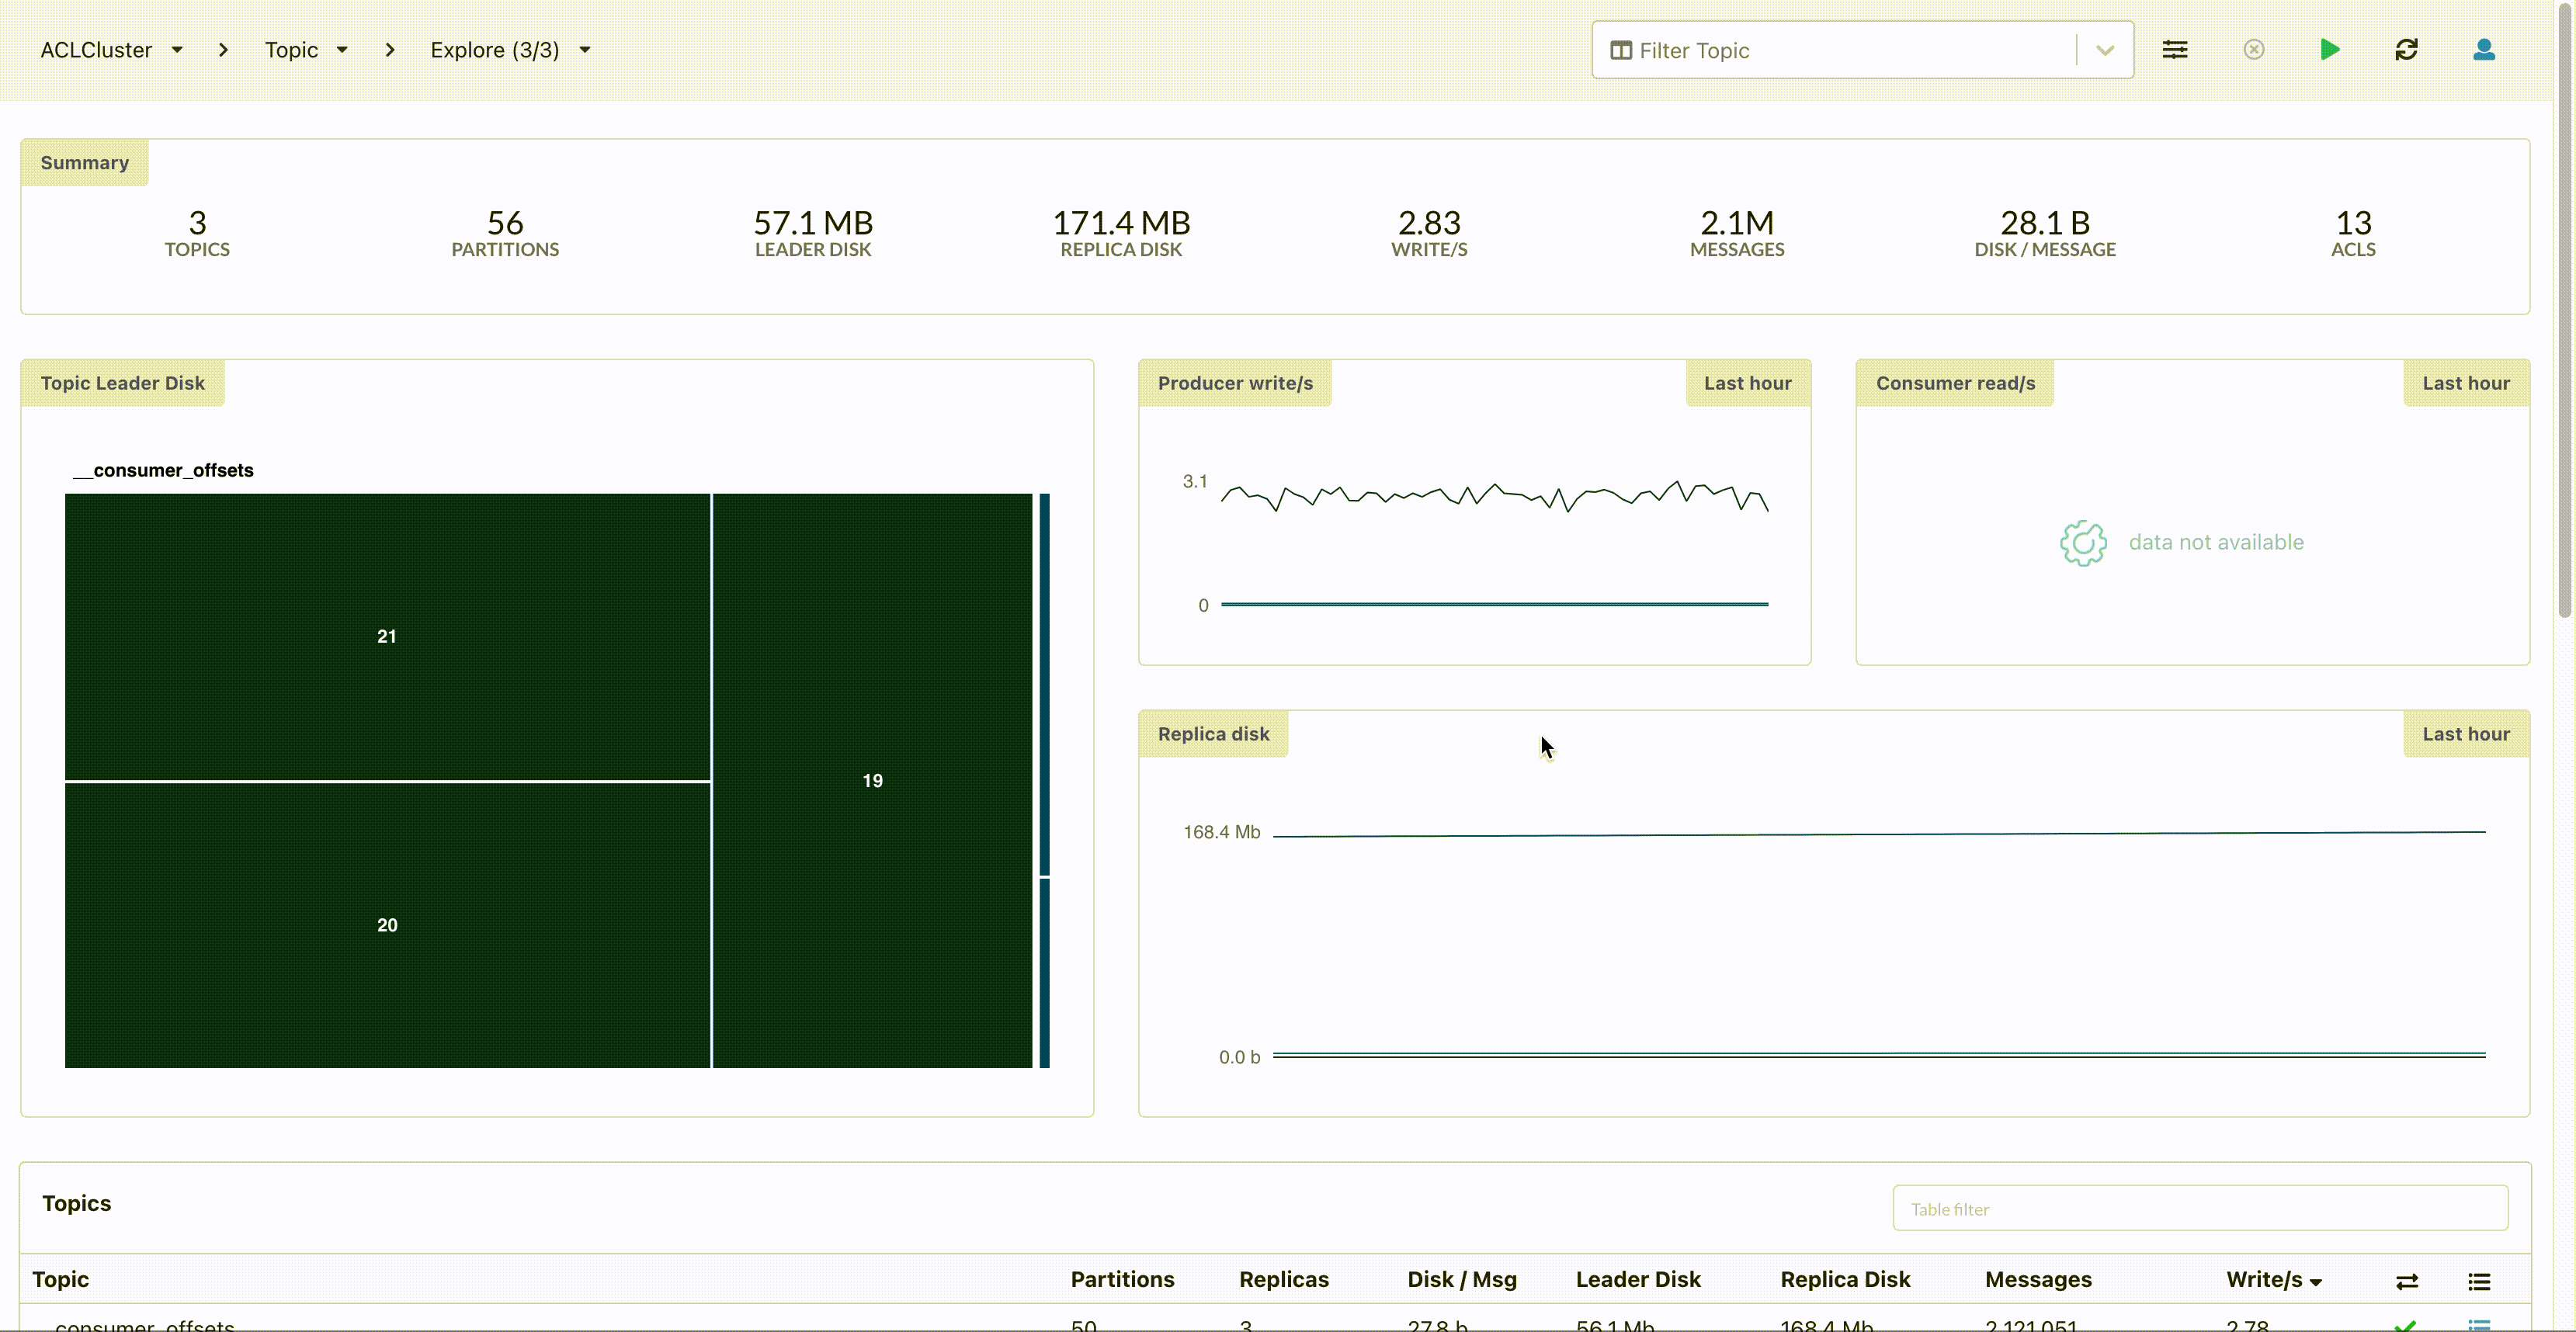Start live tail with the green play icon
The height and width of the screenshot is (1332, 2576).
click(x=2330, y=49)
